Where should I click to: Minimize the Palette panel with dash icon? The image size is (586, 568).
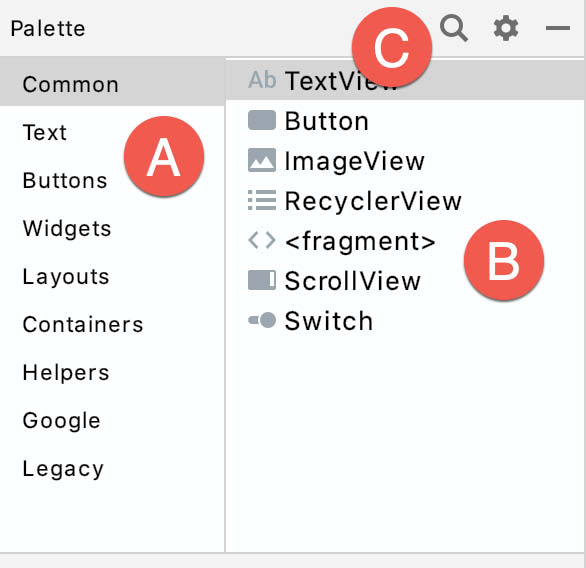[x=558, y=28]
